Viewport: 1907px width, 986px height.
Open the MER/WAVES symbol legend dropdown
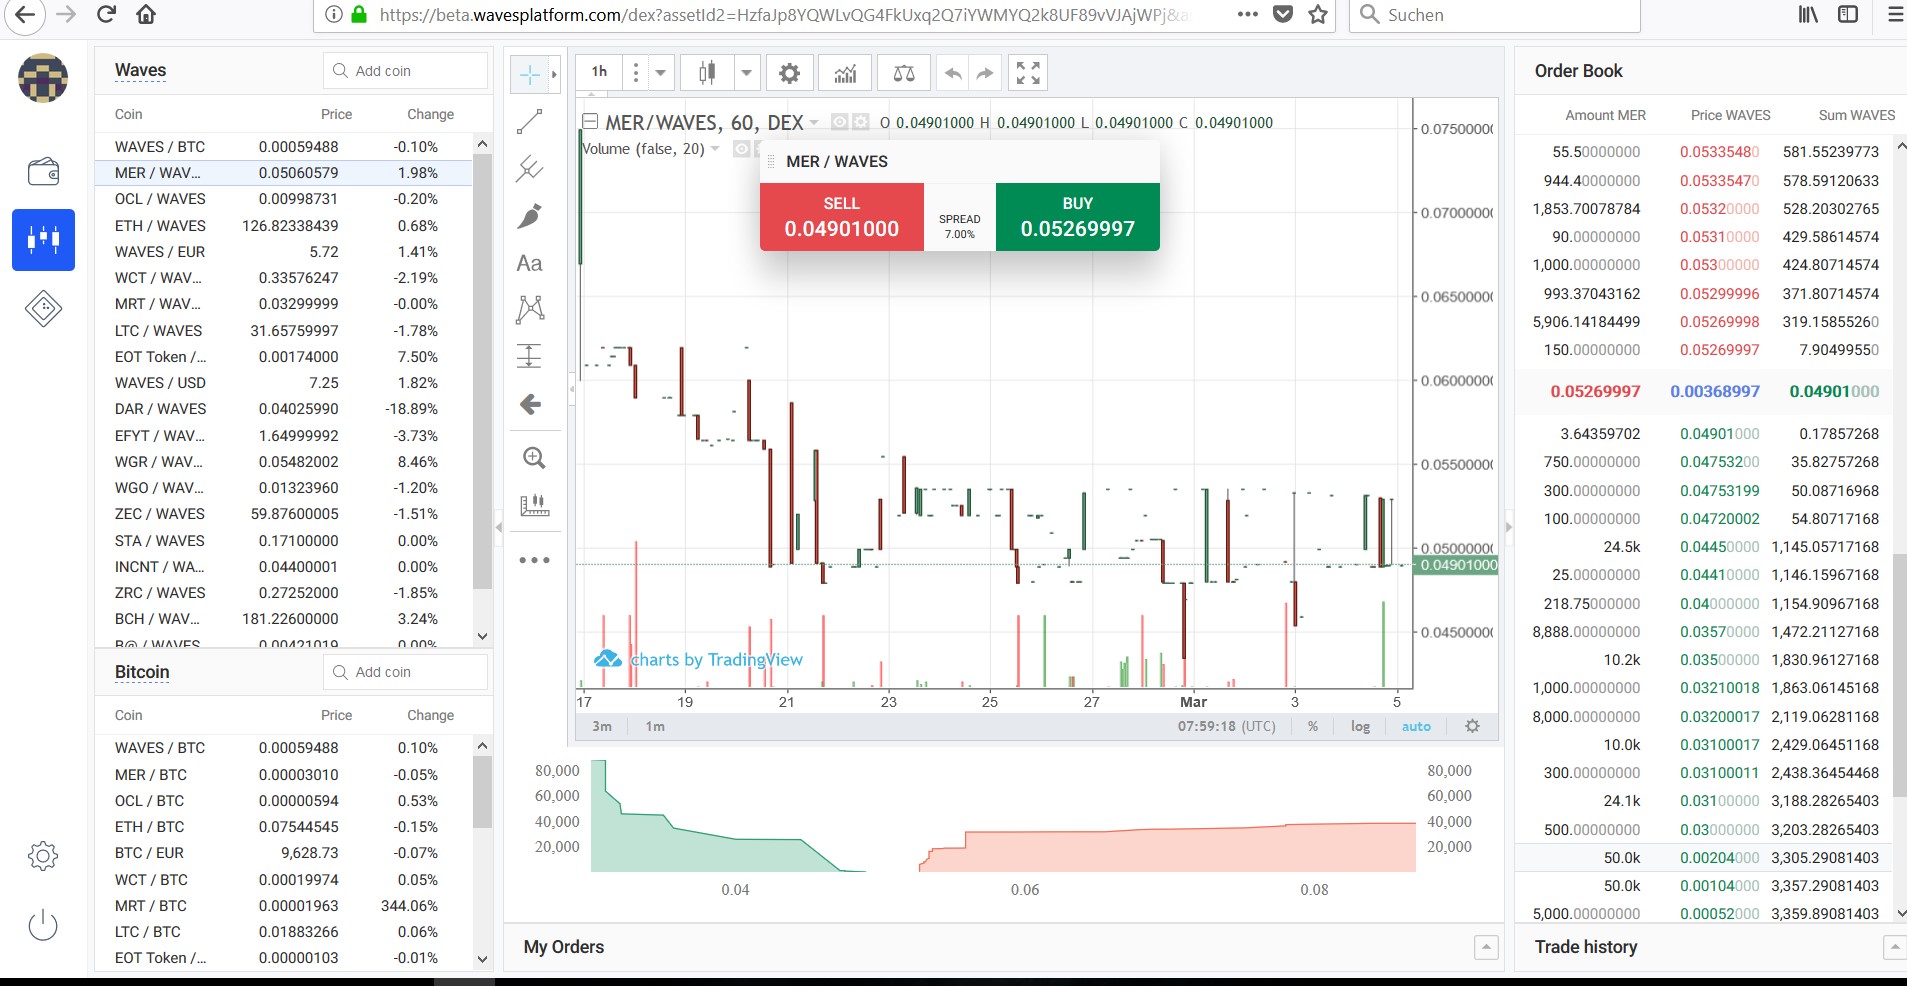pos(814,123)
